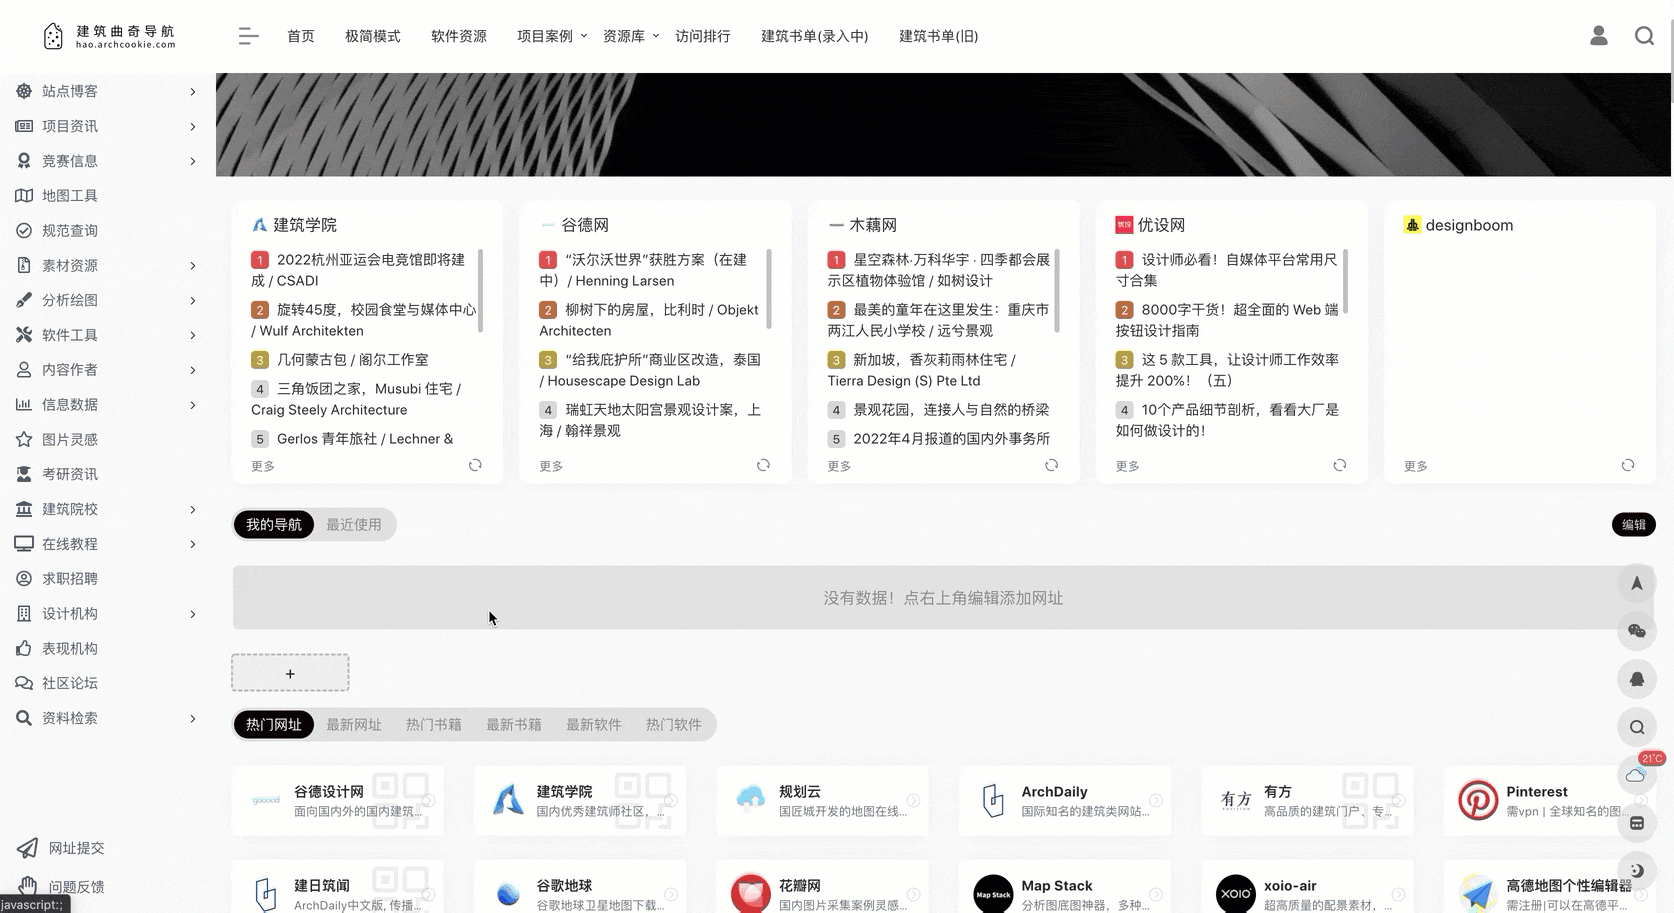
Task: Refresh the 建筑学院 feed card
Action: [x=475, y=465]
